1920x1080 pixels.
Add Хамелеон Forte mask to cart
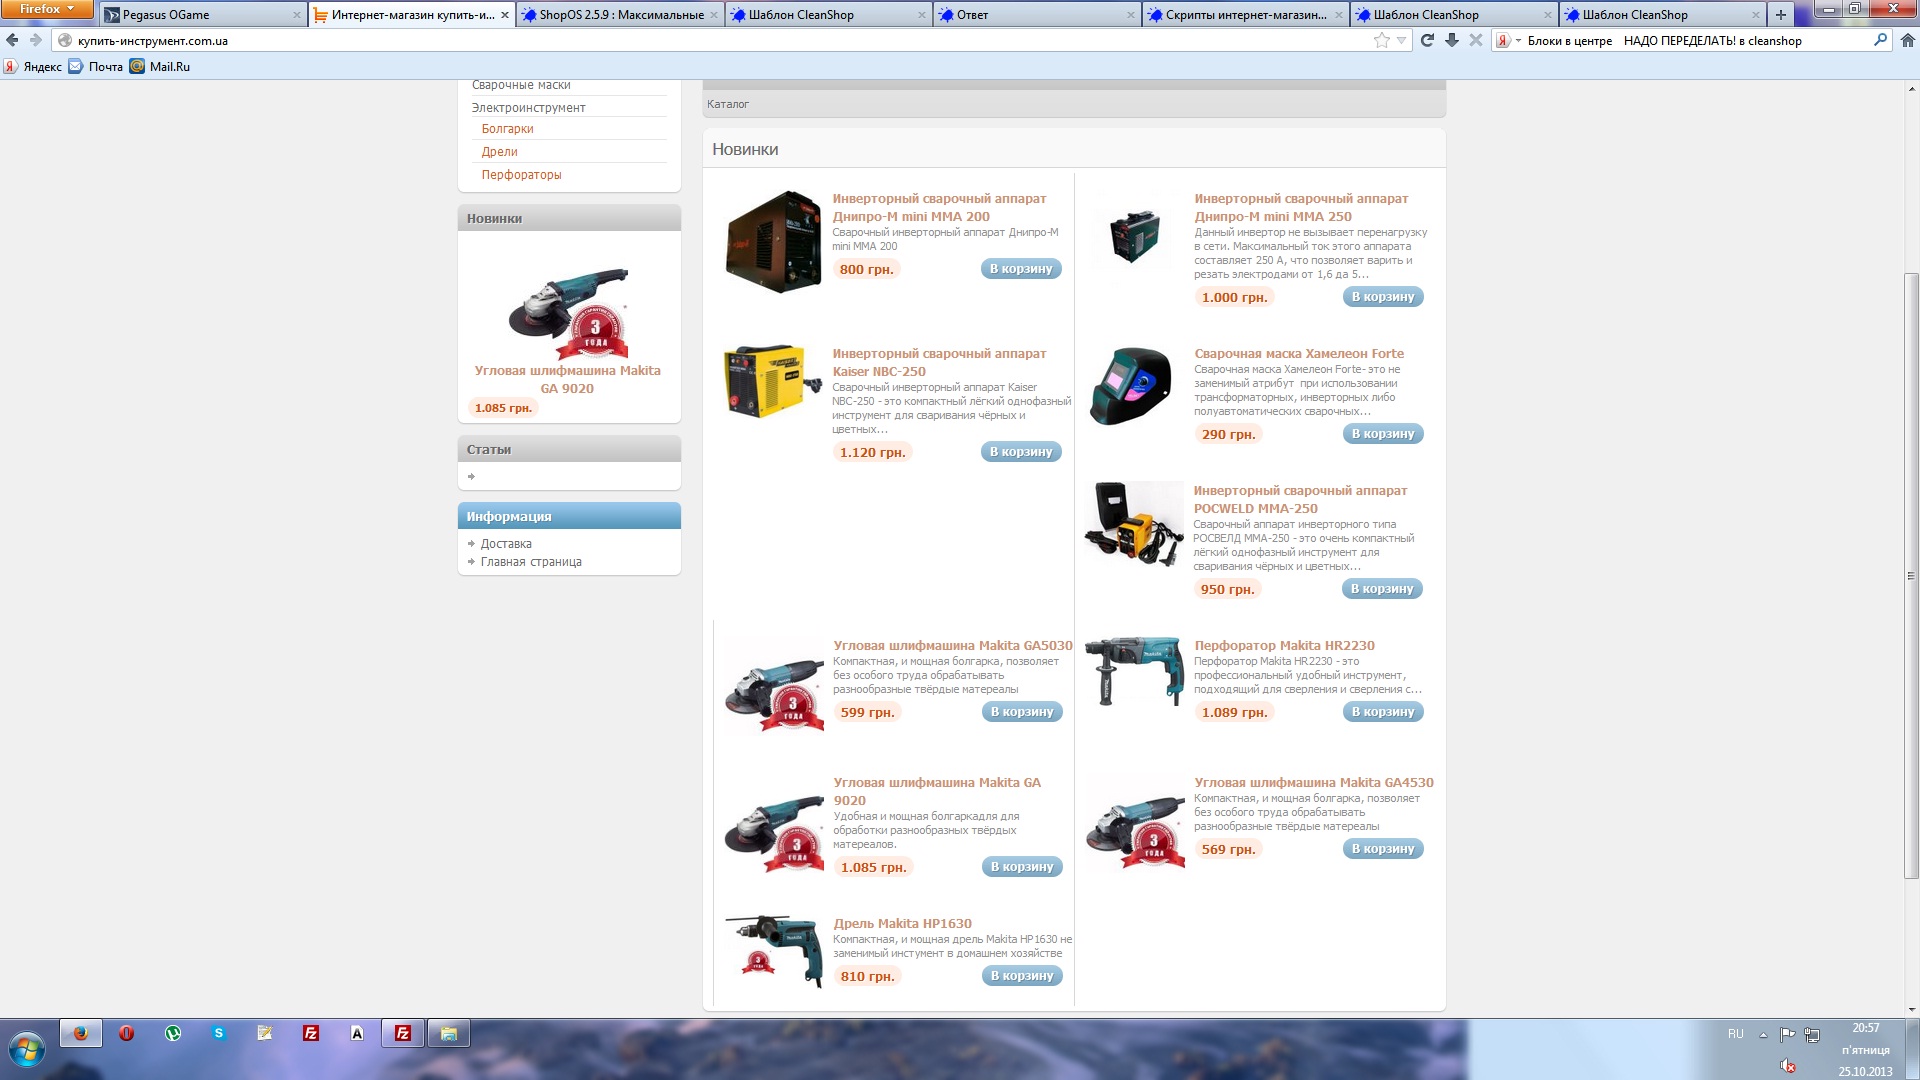click(x=1383, y=434)
